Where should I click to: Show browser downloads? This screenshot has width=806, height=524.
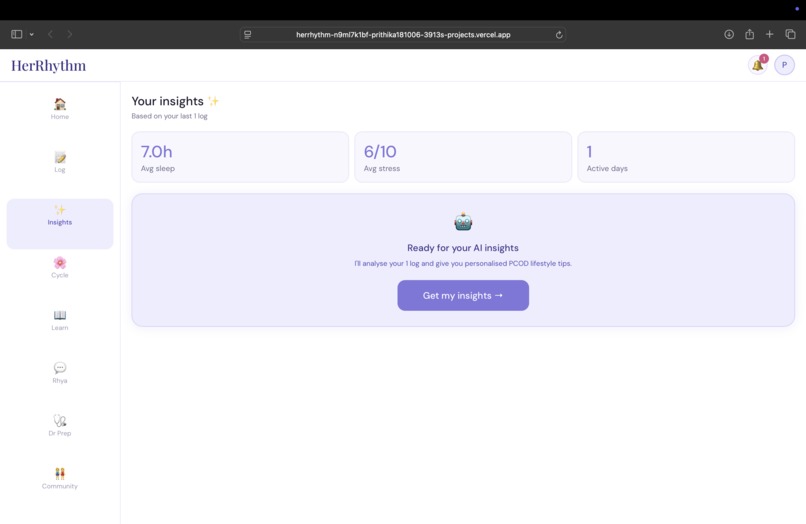[729, 34]
